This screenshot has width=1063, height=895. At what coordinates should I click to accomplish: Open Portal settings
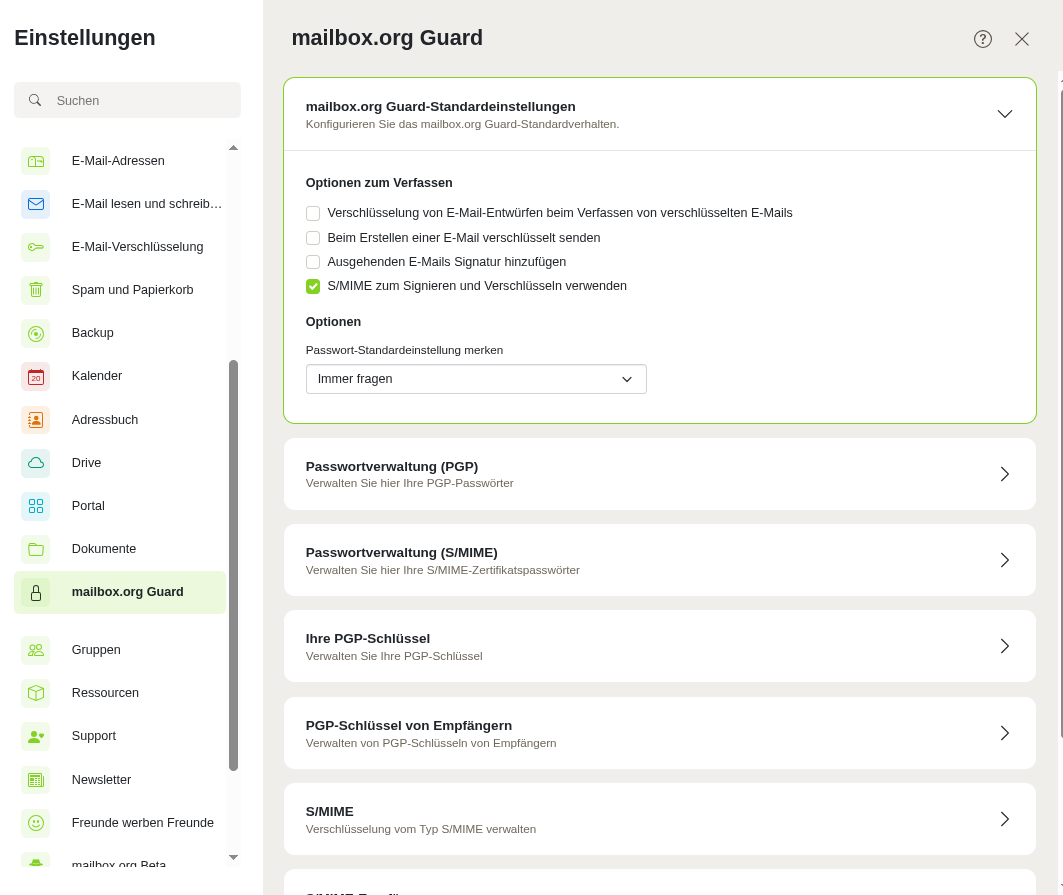120,506
